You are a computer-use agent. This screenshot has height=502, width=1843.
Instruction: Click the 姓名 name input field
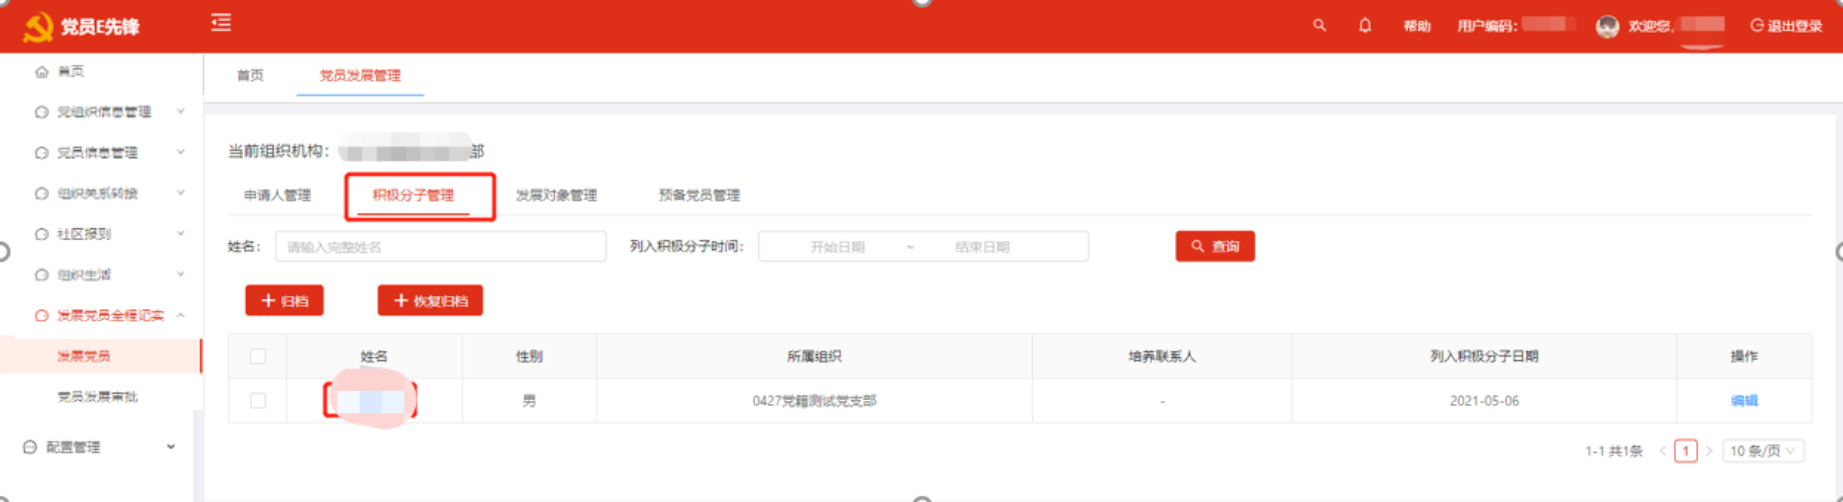[x=440, y=247]
